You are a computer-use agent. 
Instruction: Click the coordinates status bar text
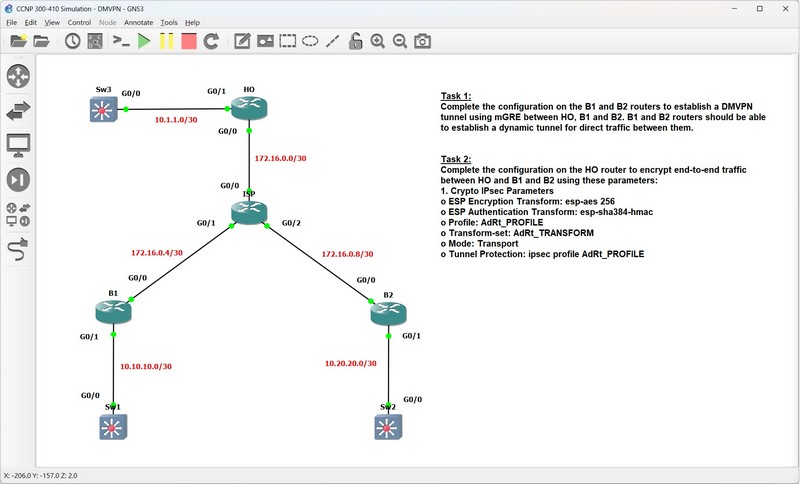point(40,476)
